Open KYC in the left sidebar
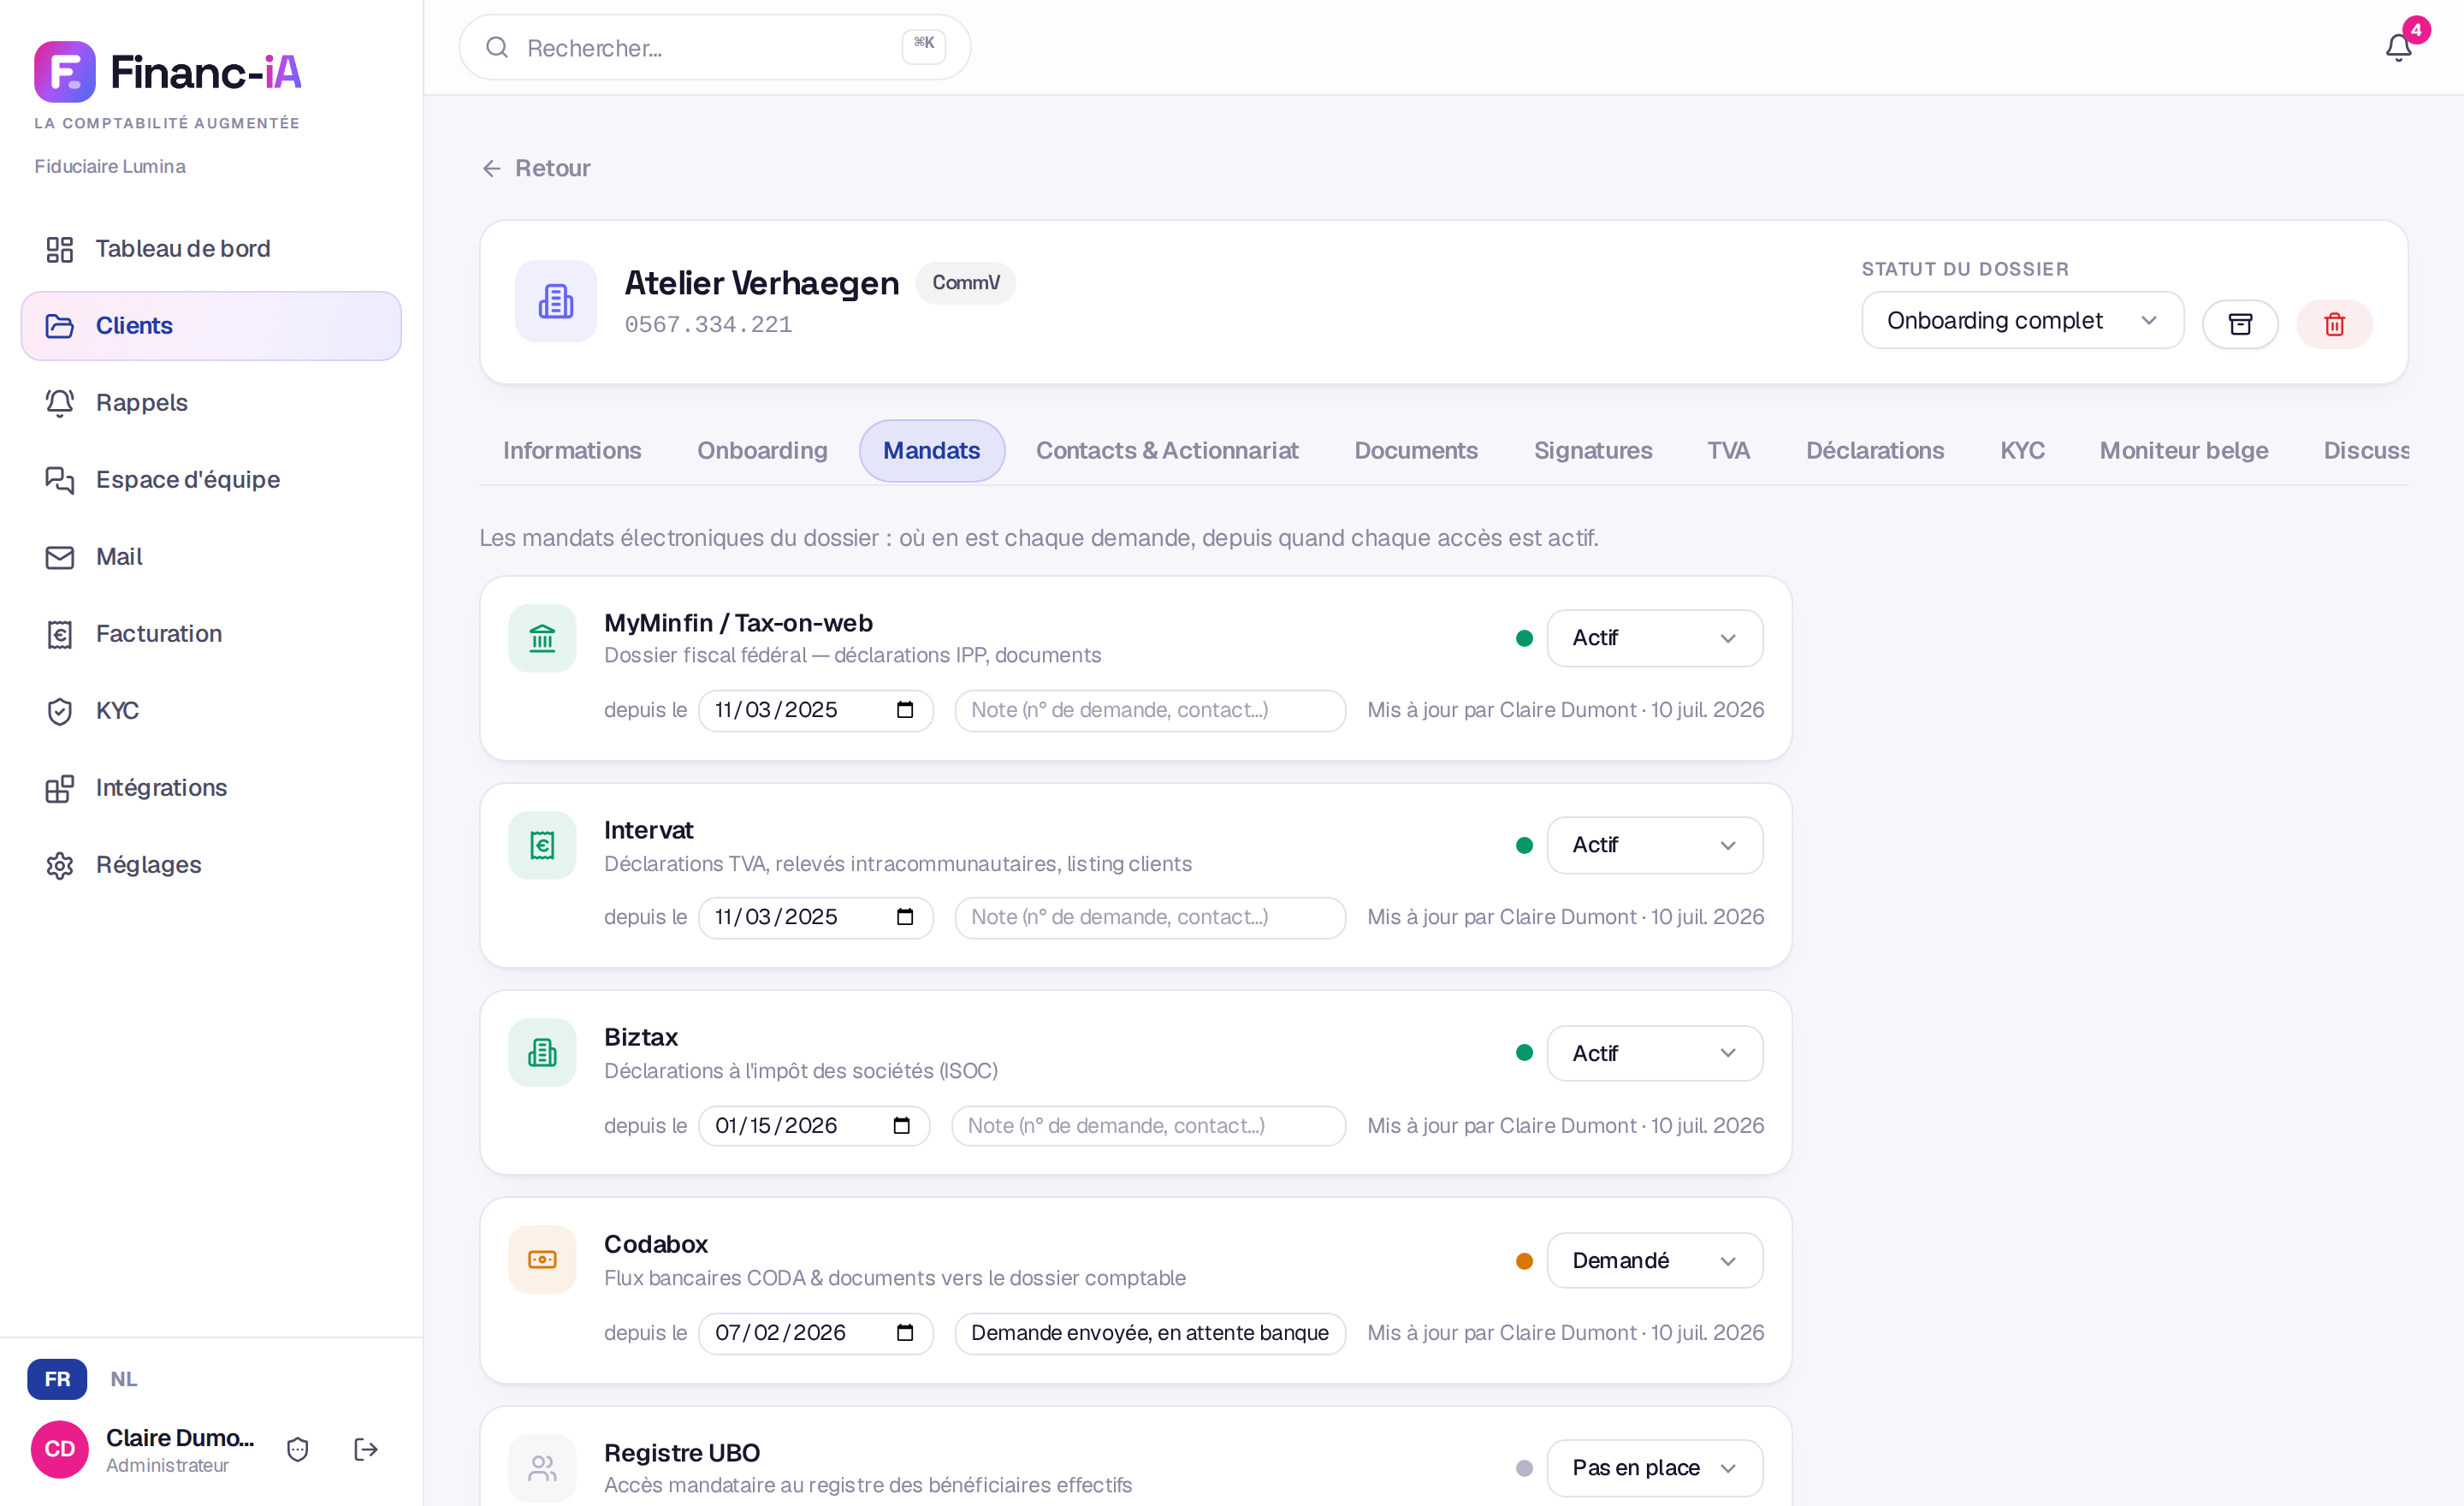The width and height of the screenshot is (2464, 1506). coord(211,711)
